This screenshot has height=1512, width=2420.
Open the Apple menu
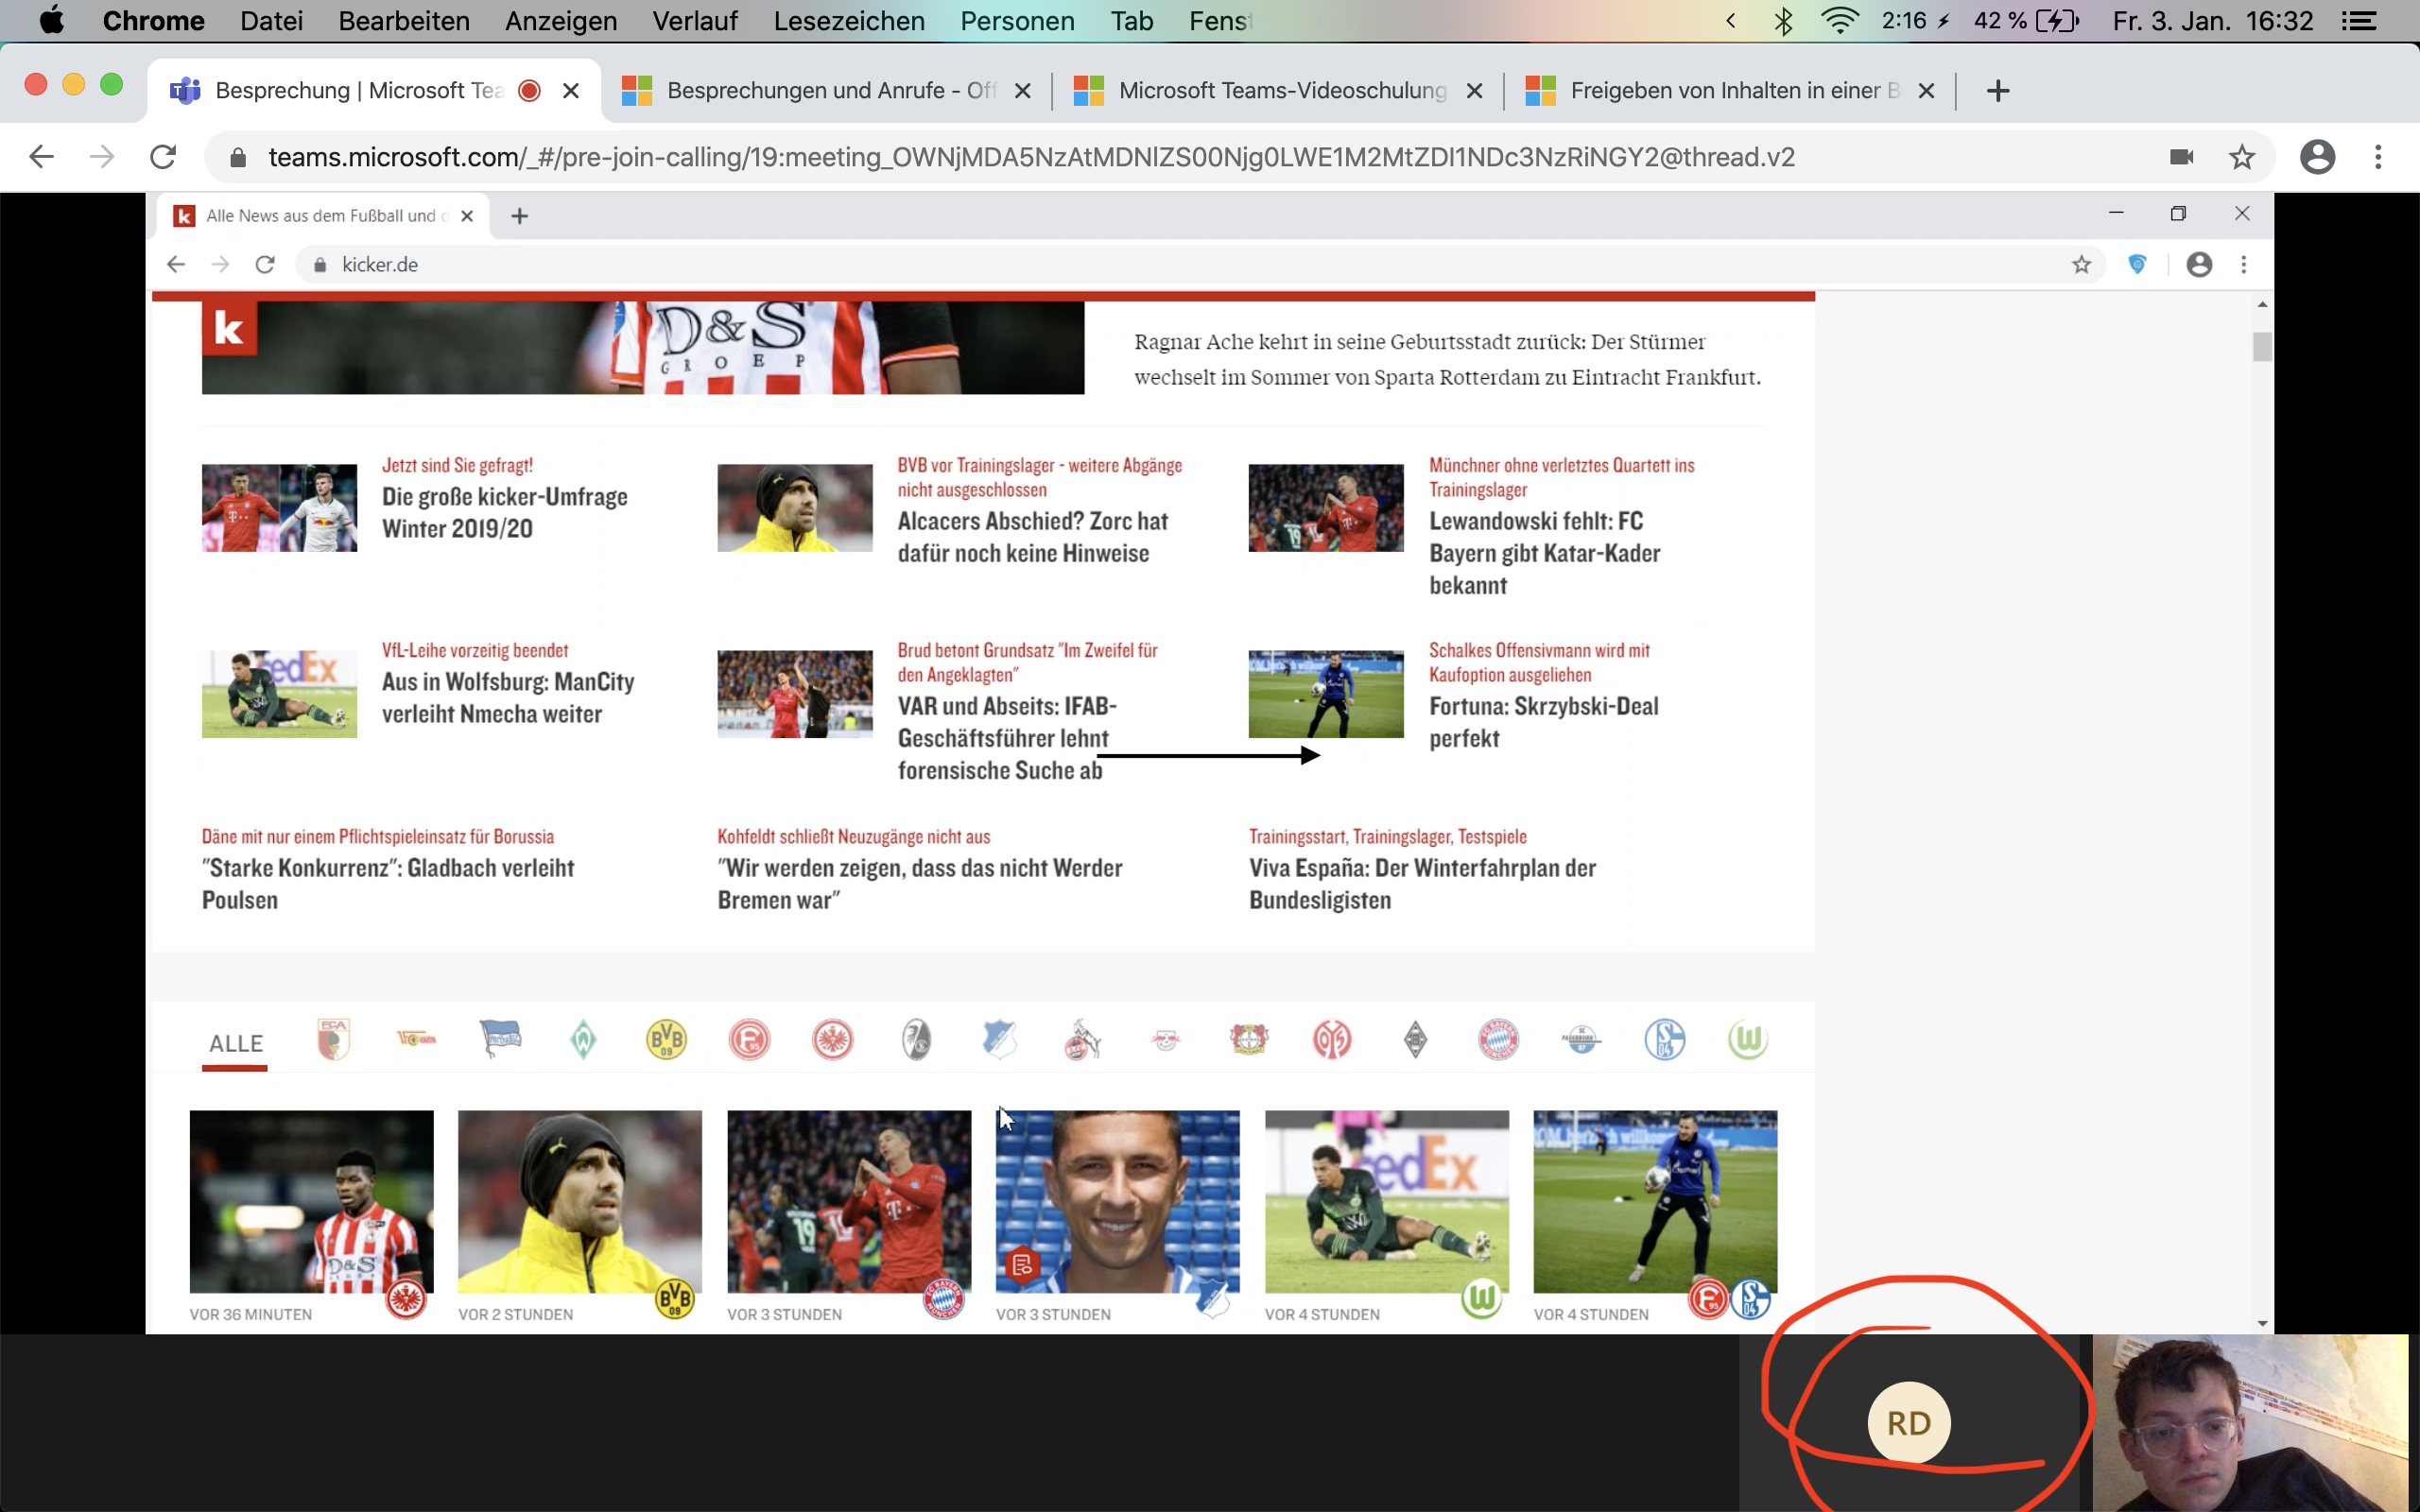point(51,20)
